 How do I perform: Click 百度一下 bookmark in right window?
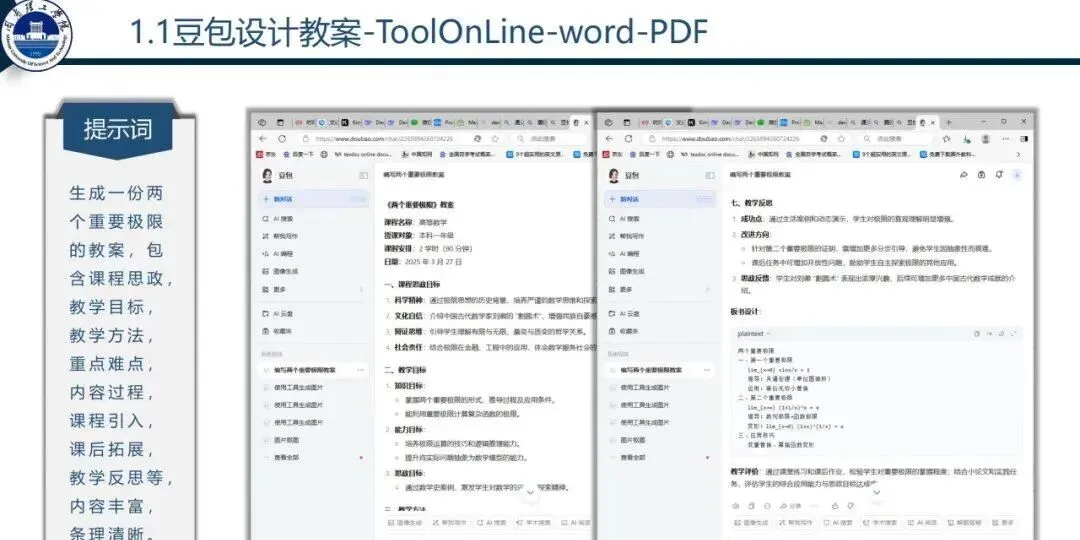pyautogui.click(x=645, y=154)
